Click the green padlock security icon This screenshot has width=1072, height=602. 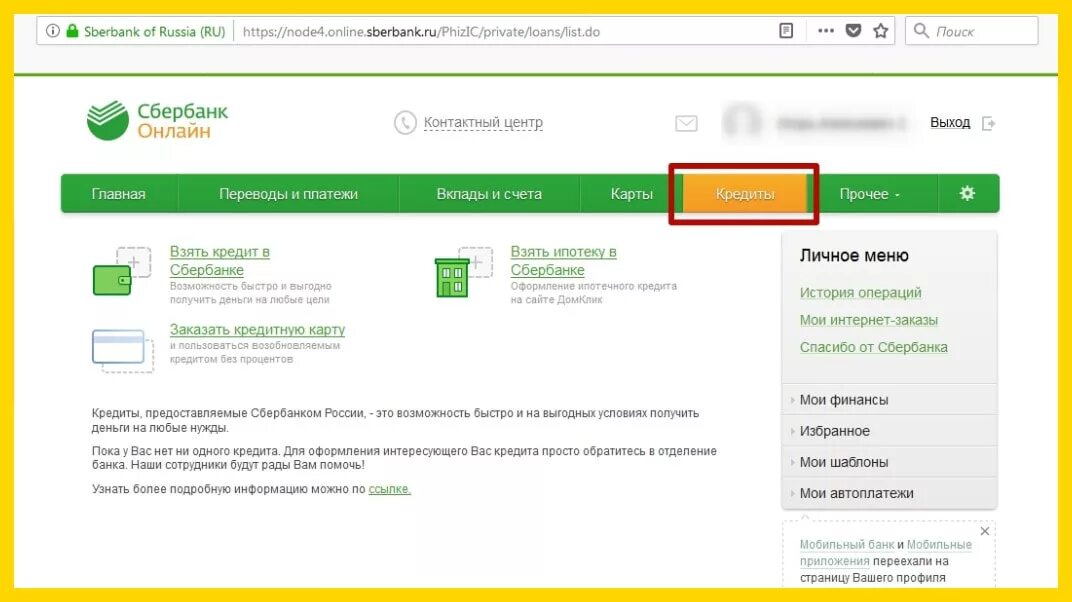(72, 31)
